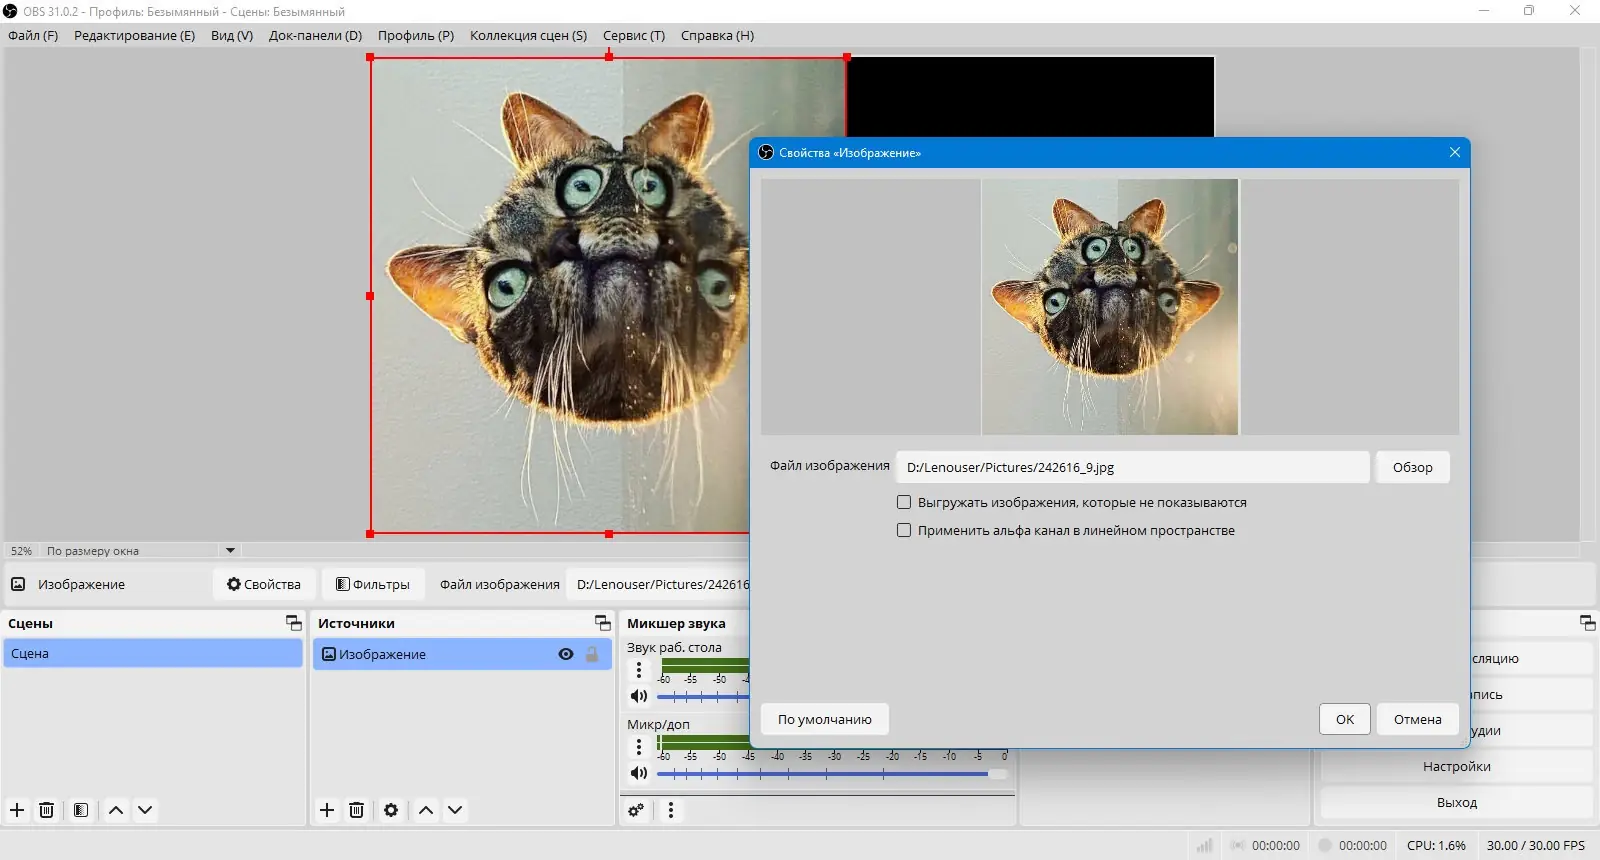Mute the Микр/доп speaker icon
This screenshot has width=1600, height=860.
tap(639, 773)
